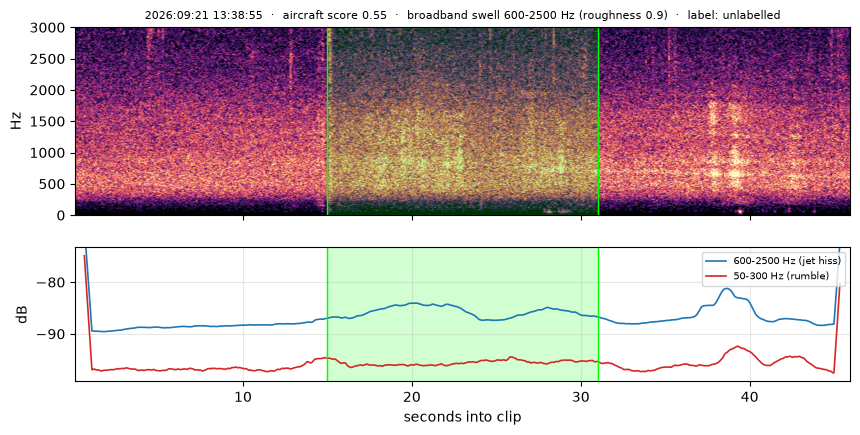Image resolution: width=860 pixels, height=435 pixels.
Task: Click the green end marker line in spectrogram
Action: pos(598,121)
